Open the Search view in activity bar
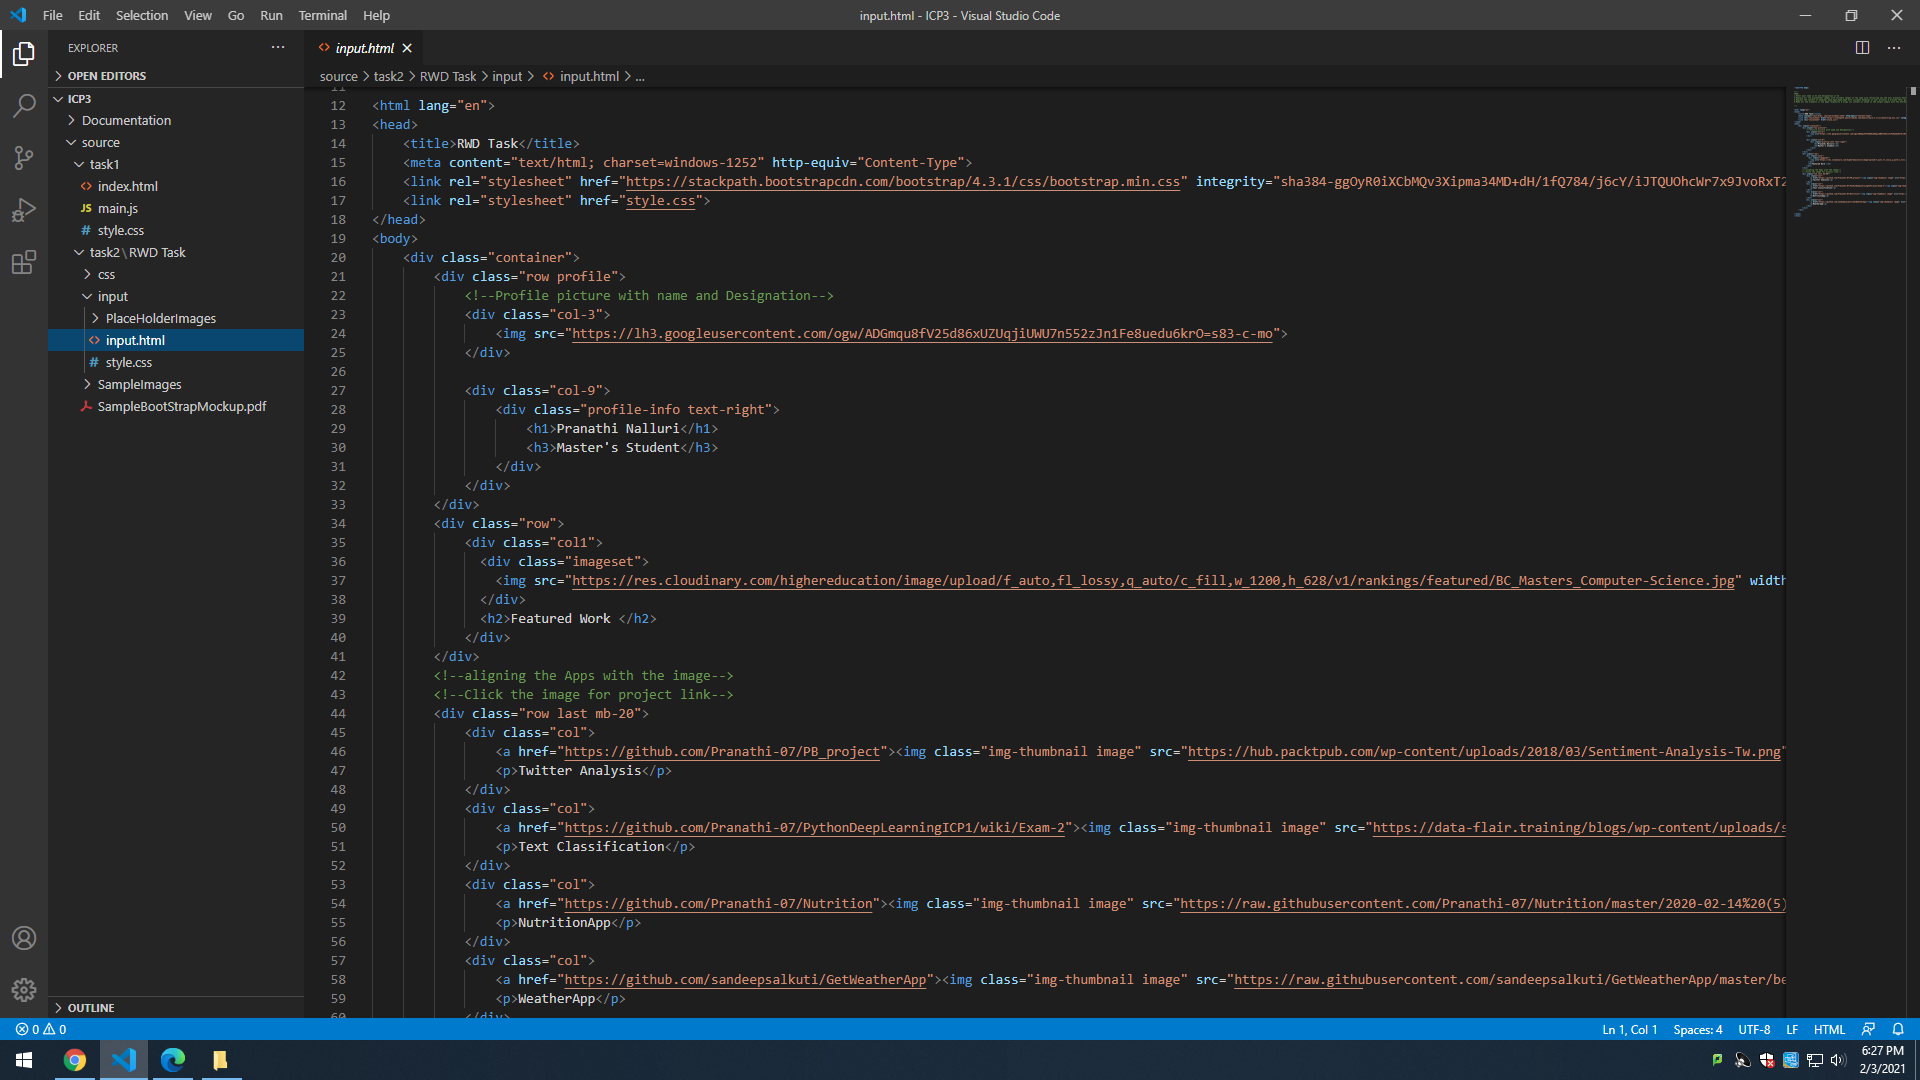This screenshot has width=1920, height=1080. 24,105
